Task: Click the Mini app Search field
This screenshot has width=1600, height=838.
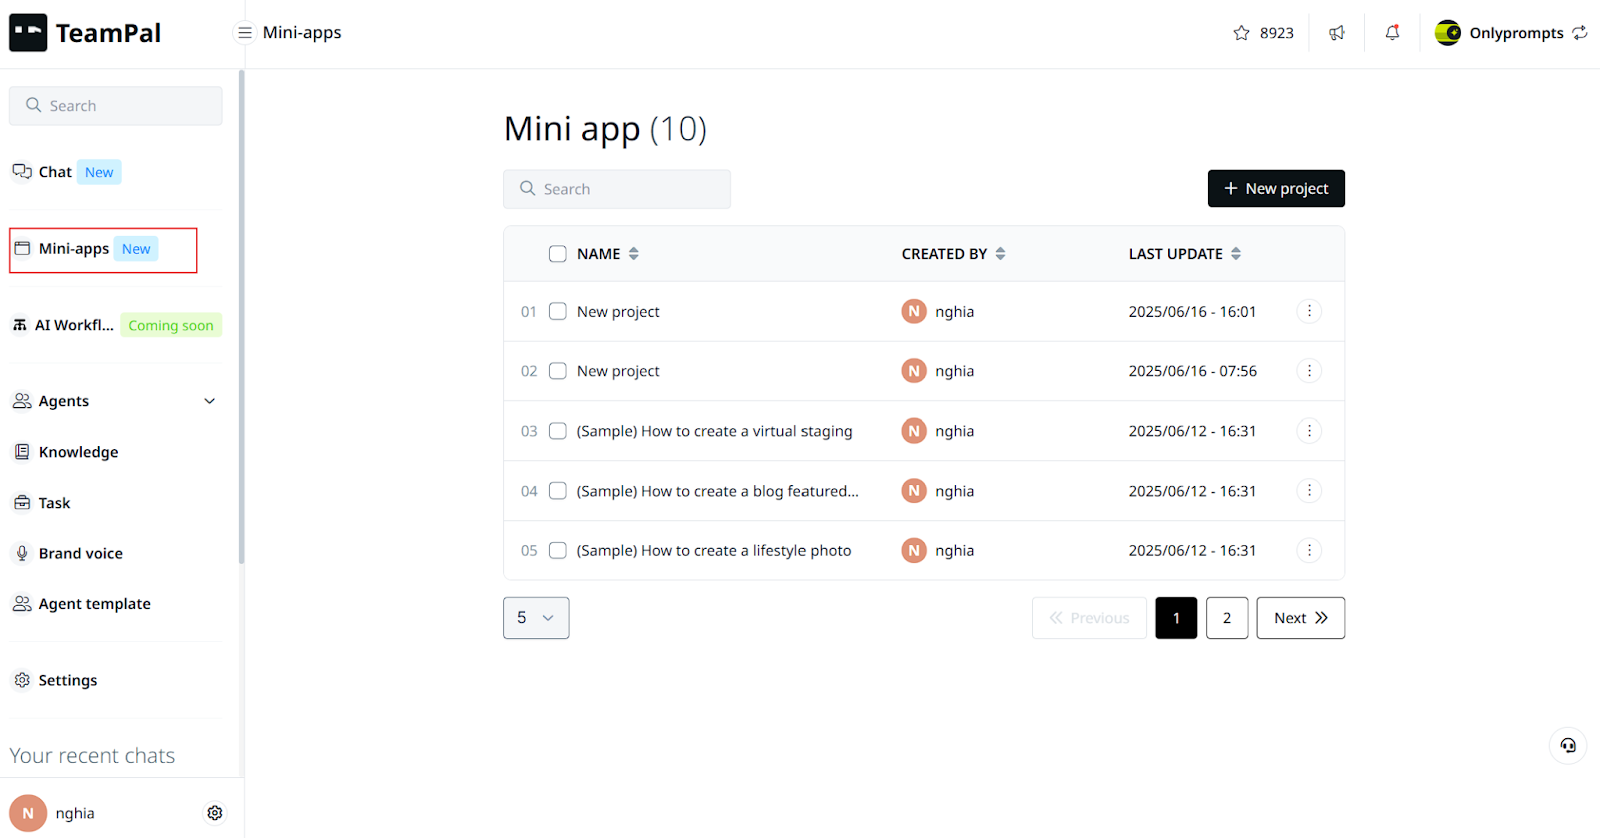Action: (617, 189)
